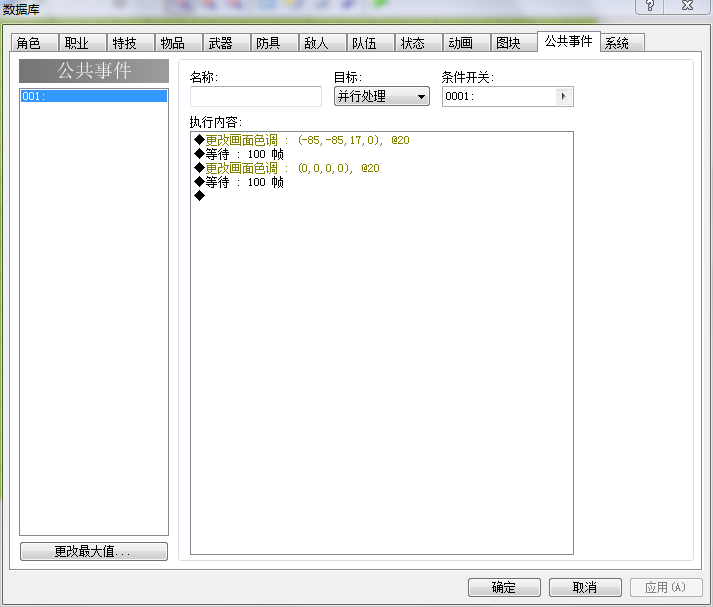Click the 取消 button
The height and width of the screenshot is (607, 713).
[585, 587]
